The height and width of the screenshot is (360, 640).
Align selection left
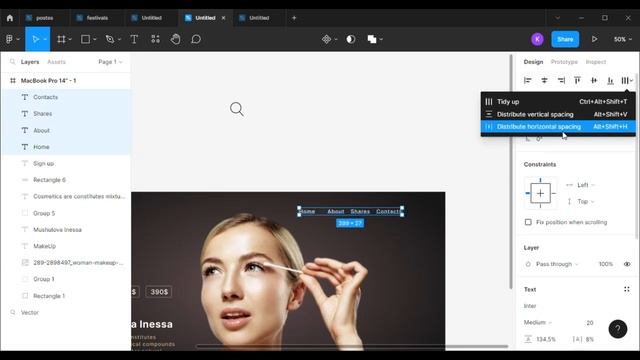coord(528,80)
